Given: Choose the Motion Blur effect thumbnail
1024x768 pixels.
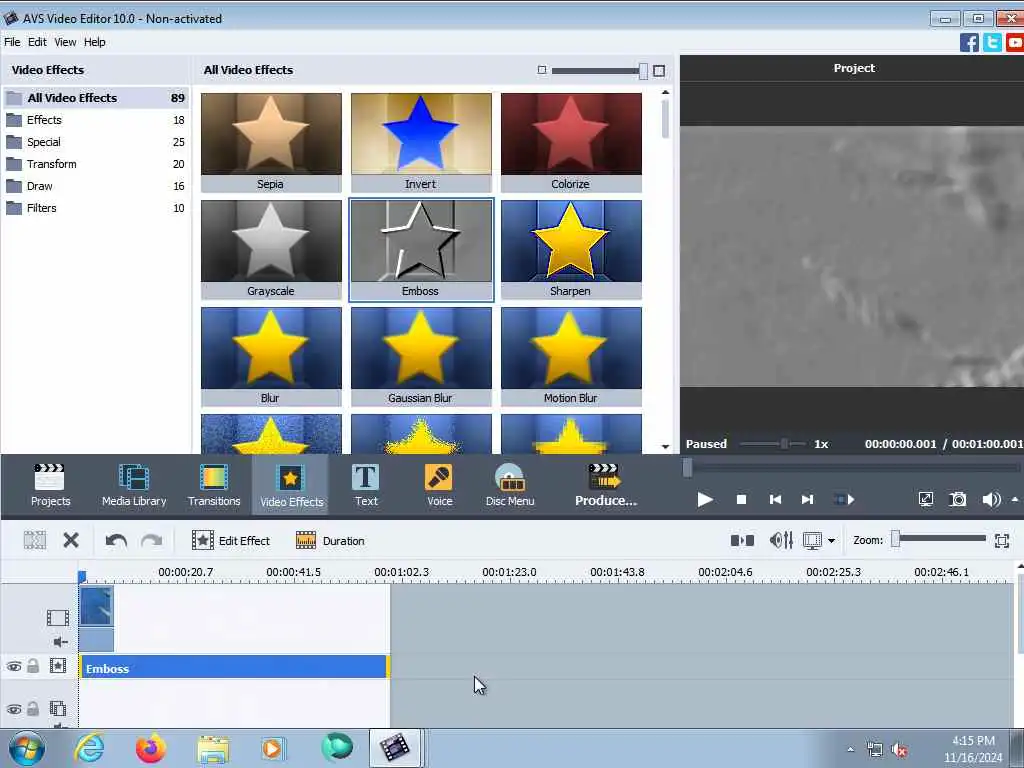Looking at the screenshot, I should 571,357.
